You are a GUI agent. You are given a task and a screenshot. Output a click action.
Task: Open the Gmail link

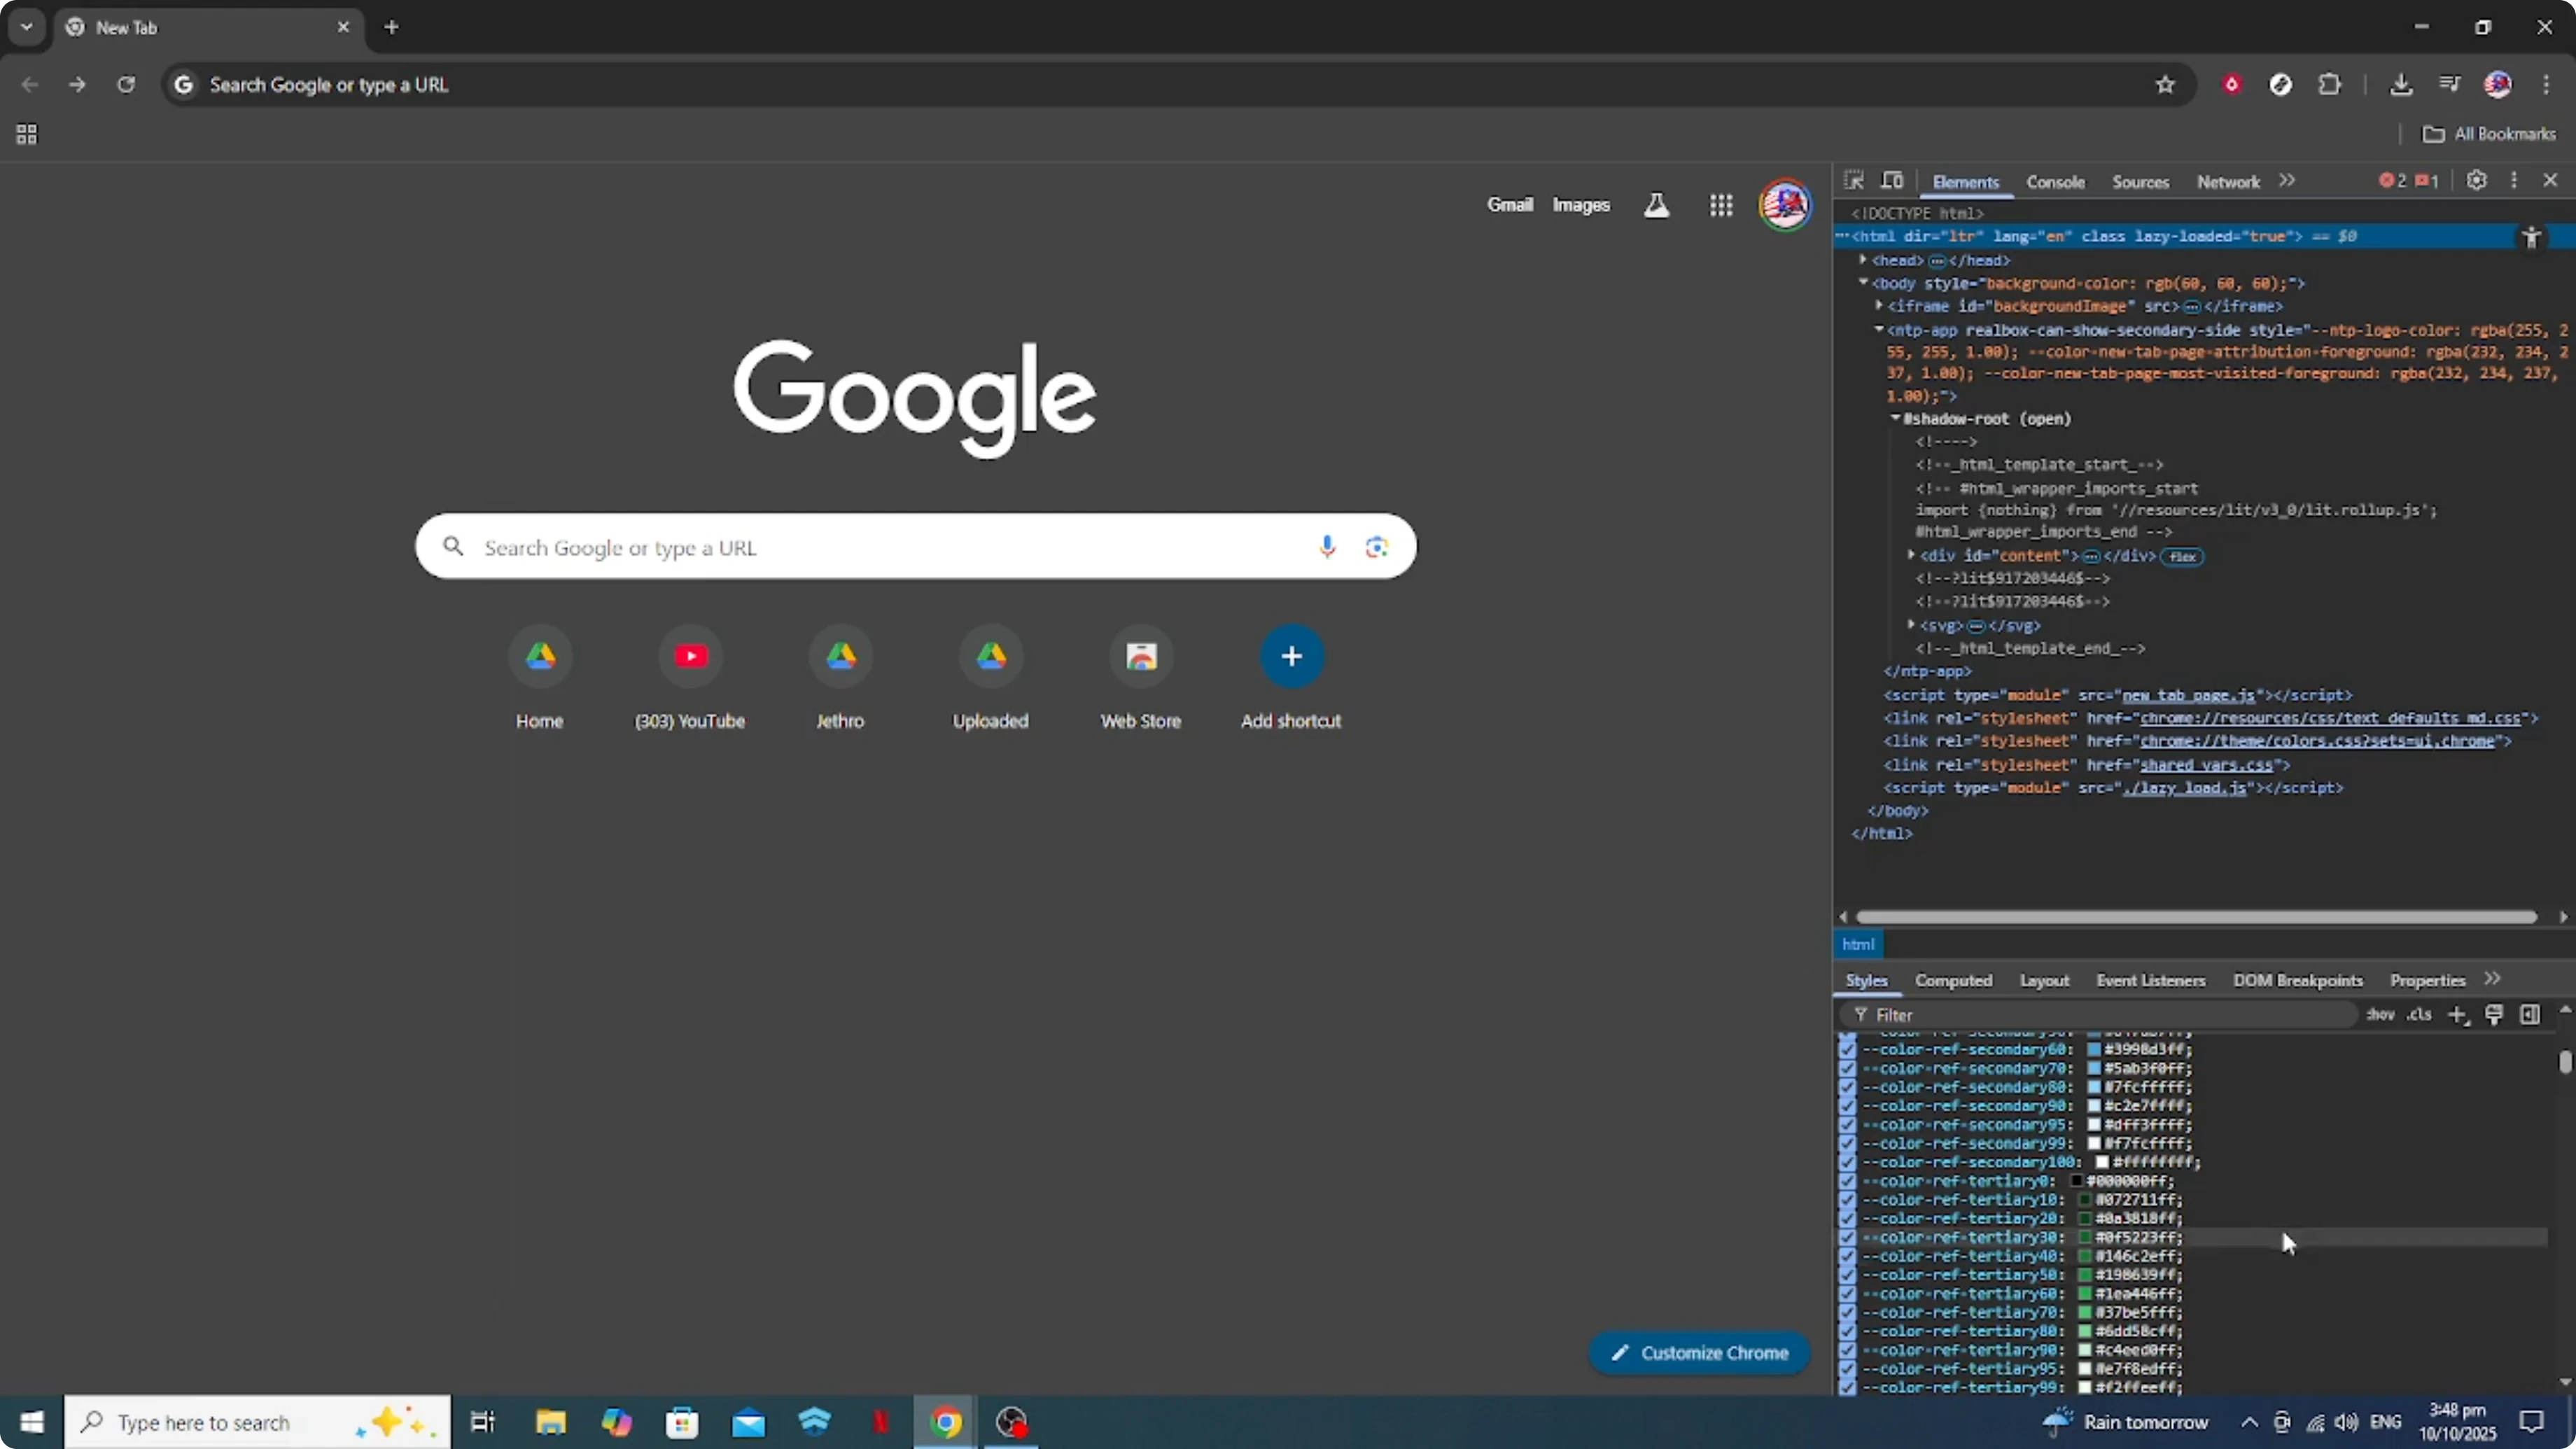coord(1509,205)
